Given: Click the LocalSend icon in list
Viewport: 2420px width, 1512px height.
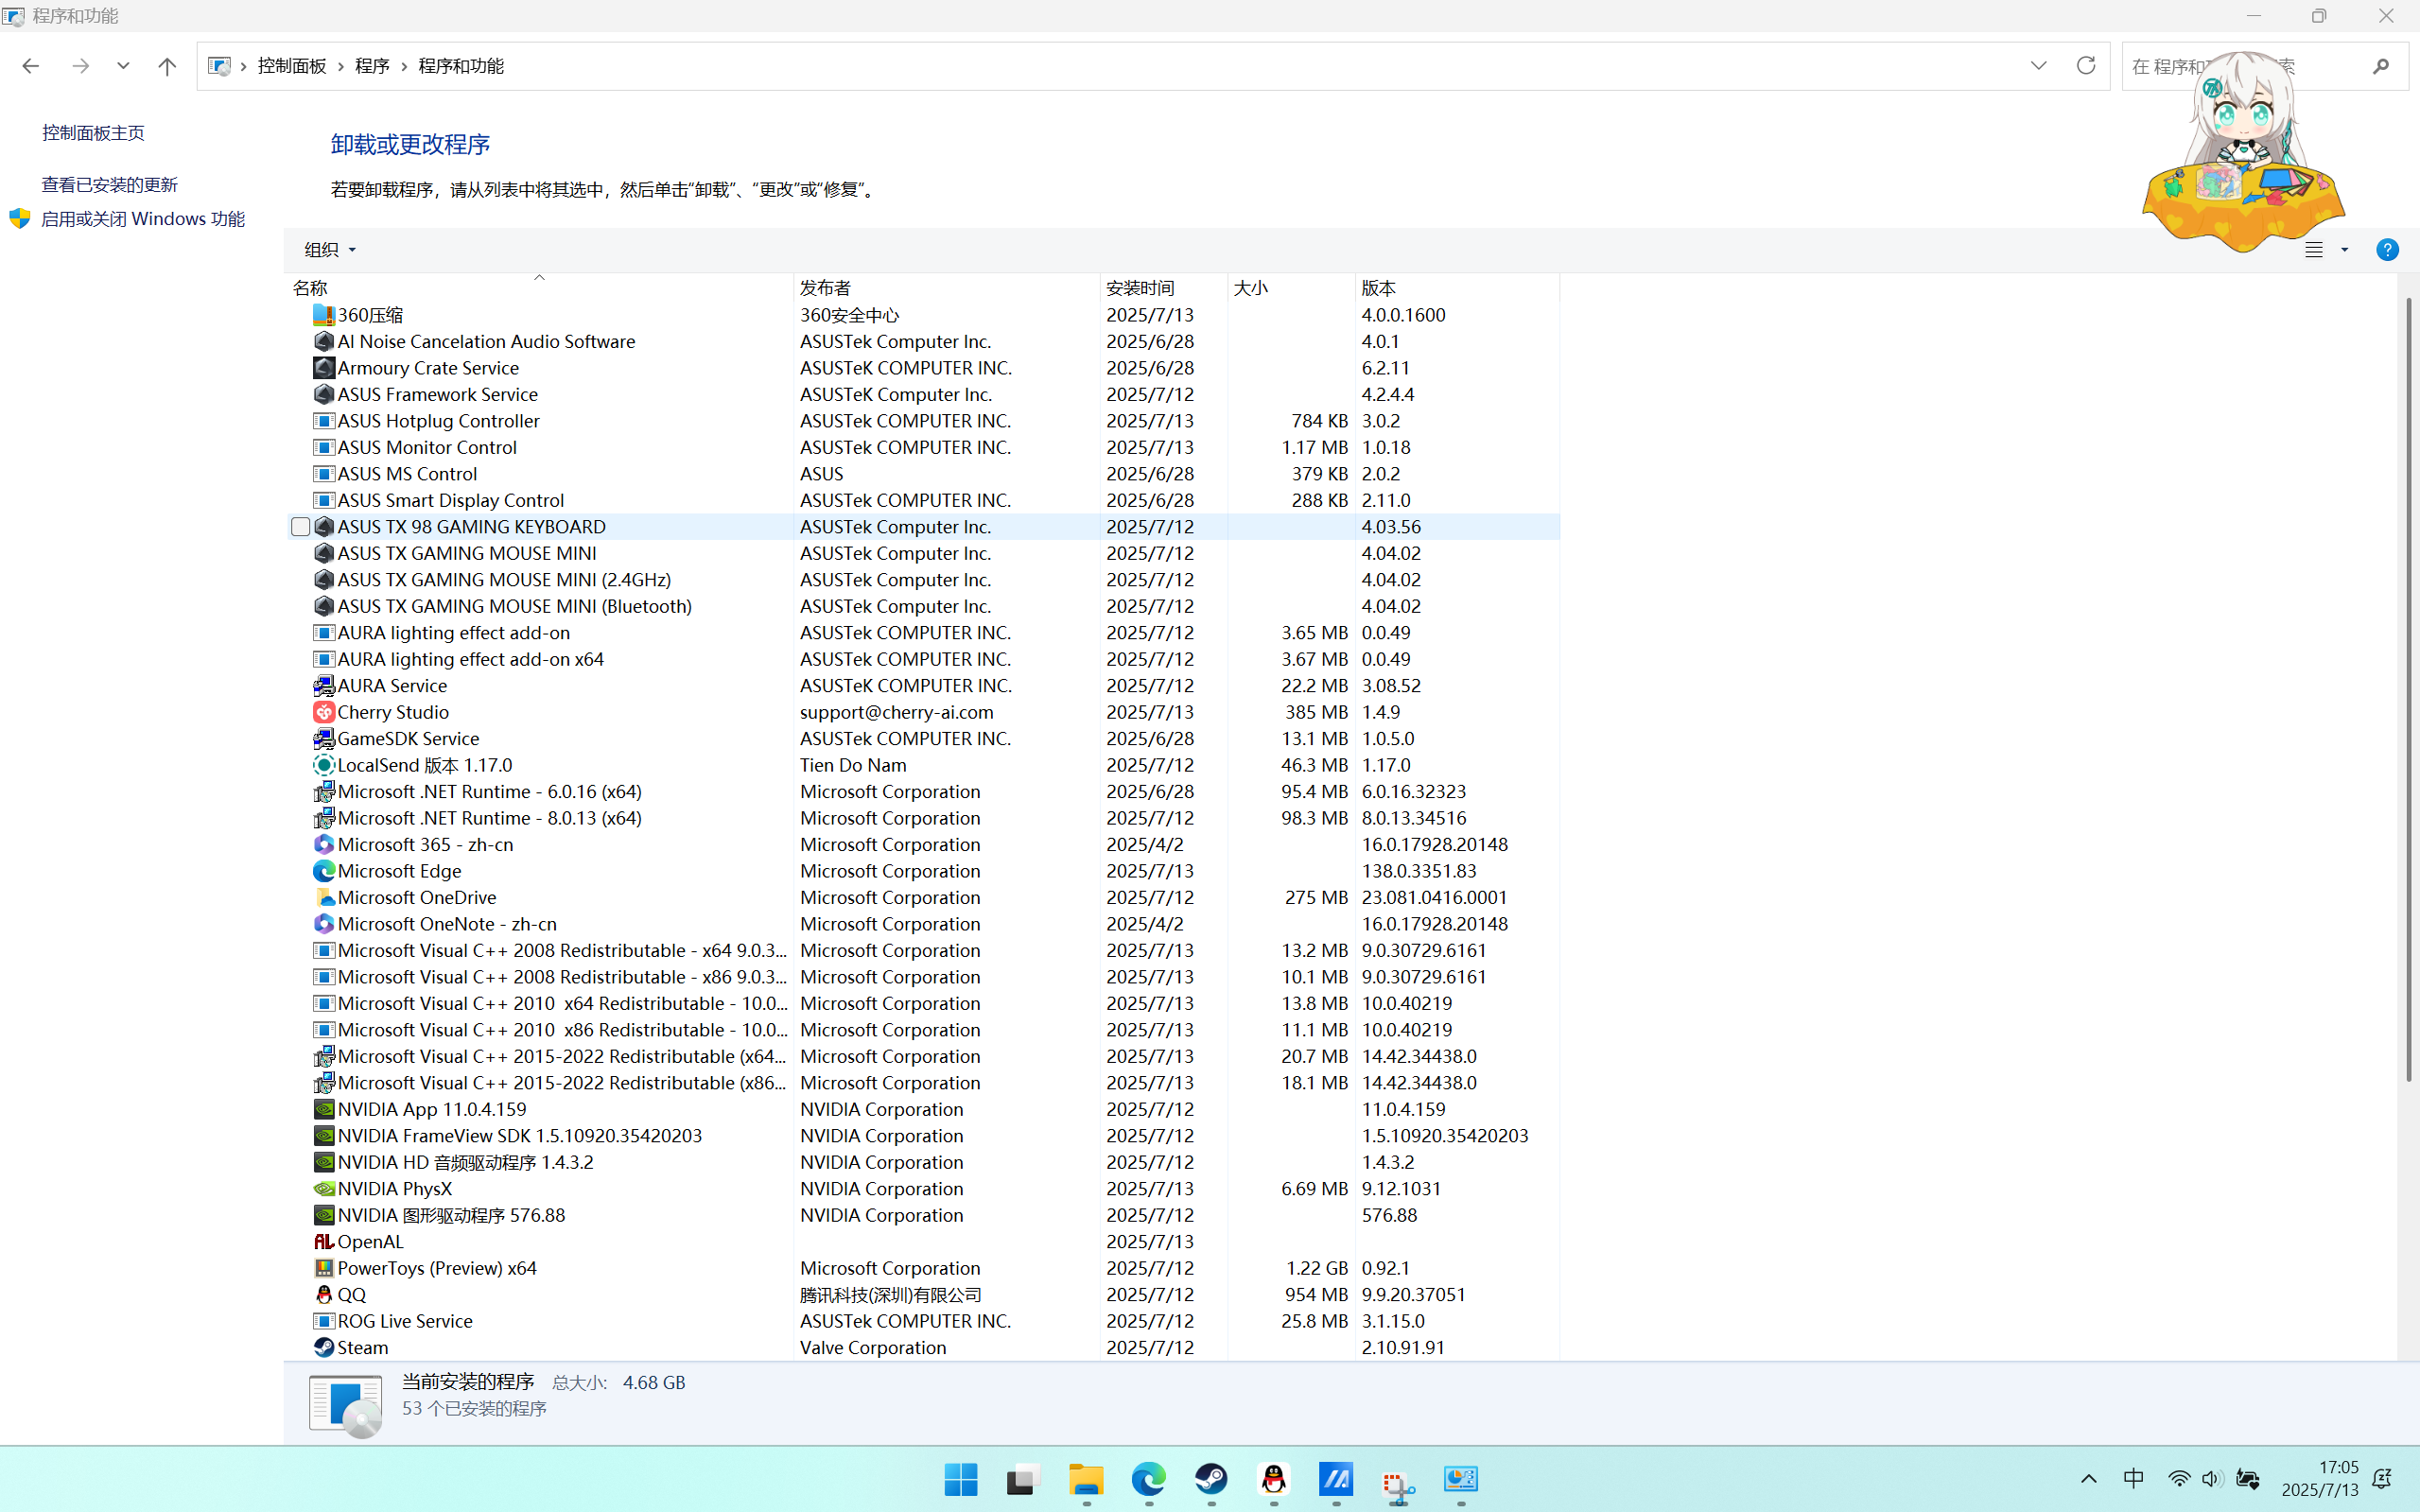Looking at the screenshot, I should click(323, 765).
